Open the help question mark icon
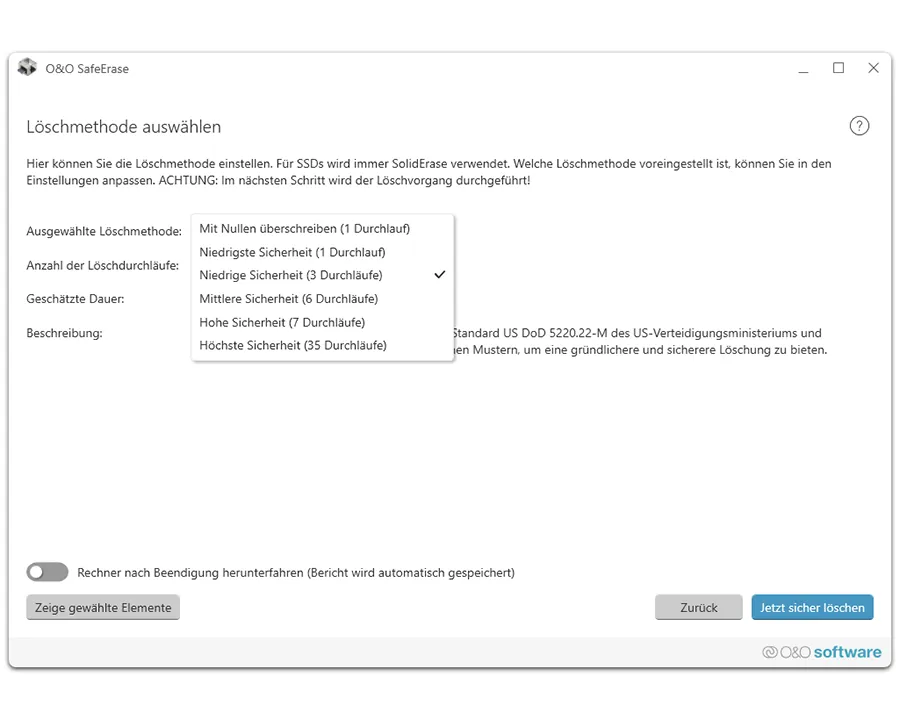The width and height of the screenshot is (900, 720). [x=859, y=126]
